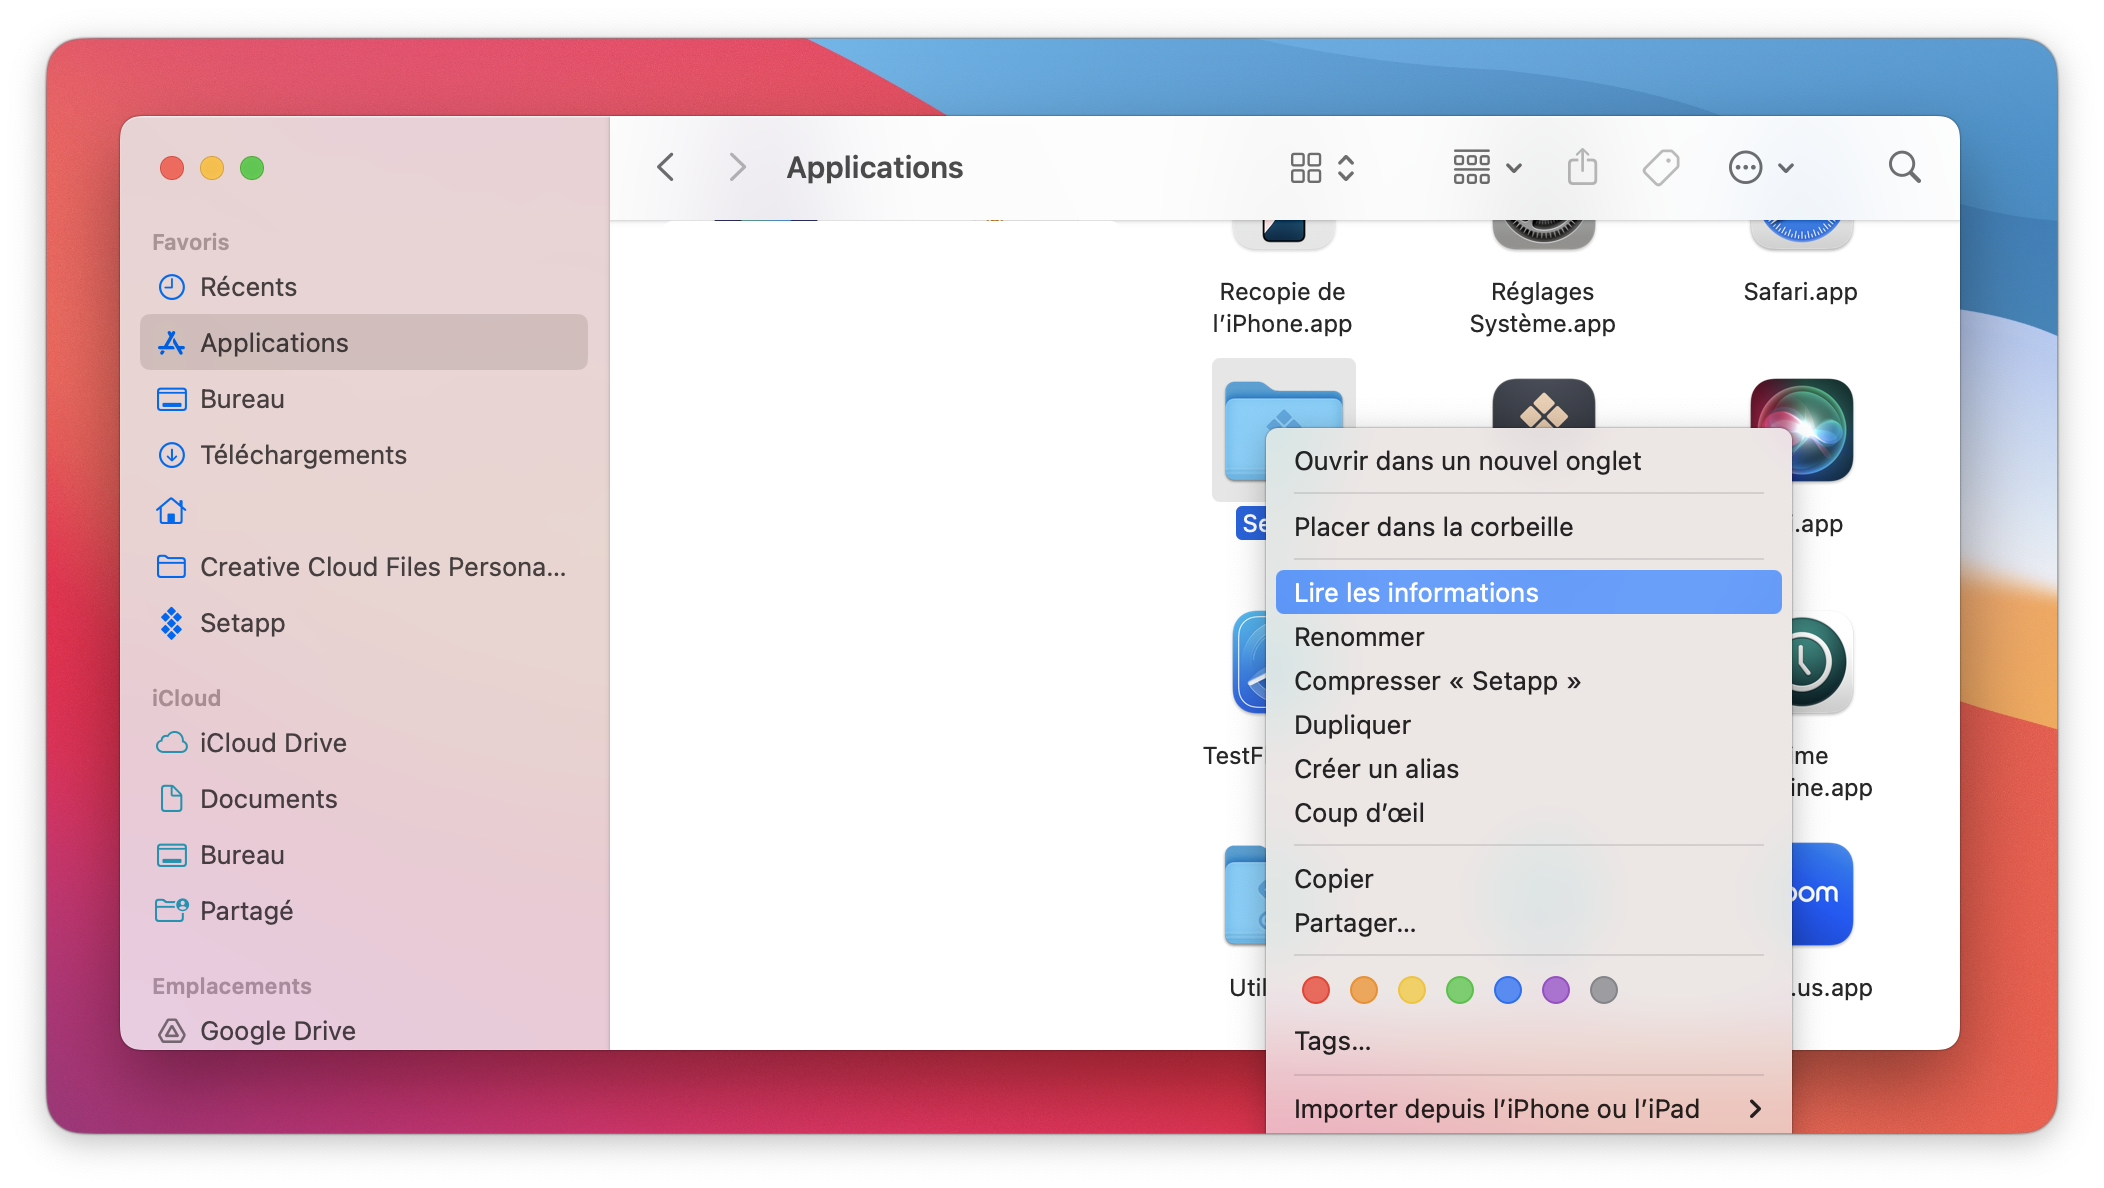The width and height of the screenshot is (2104, 1188).
Task: Expand the Importer depuis l'iPhone submenu
Action: coord(1497,1108)
